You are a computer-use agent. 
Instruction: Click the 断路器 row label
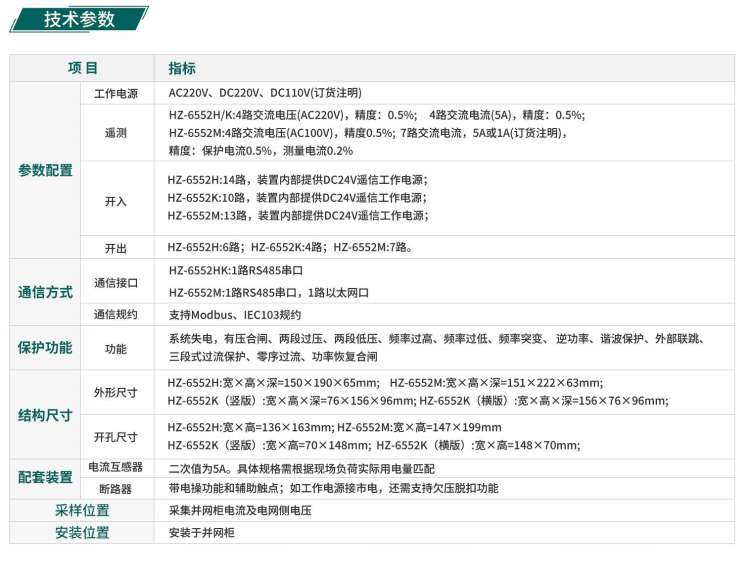pyautogui.click(x=116, y=489)
